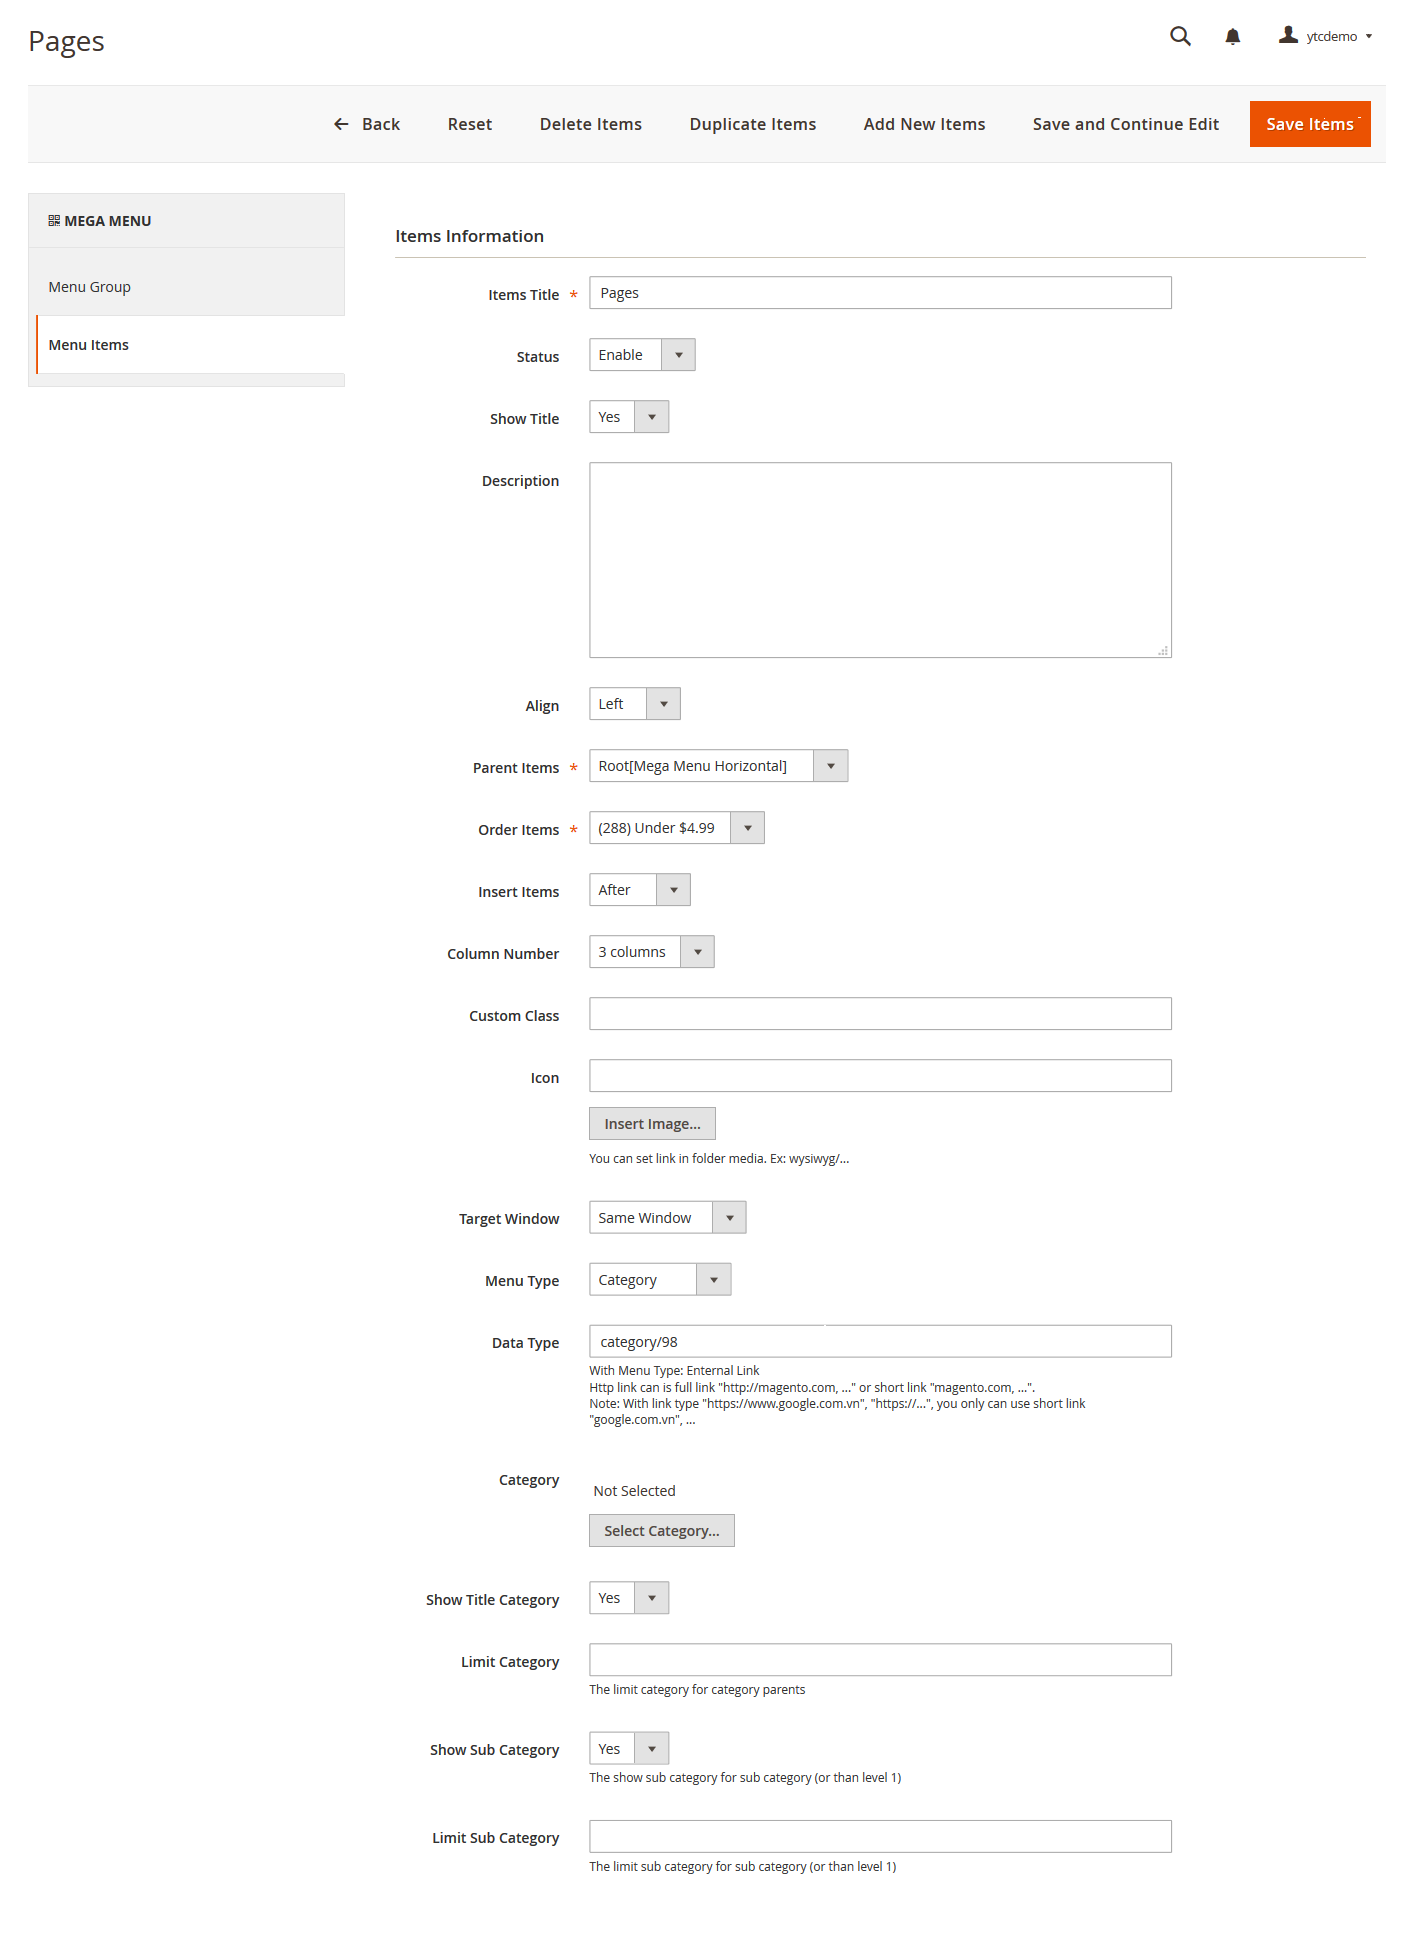Click Duplicate Items
The image size is (1404, 1949).
click(x=753, y=124)
